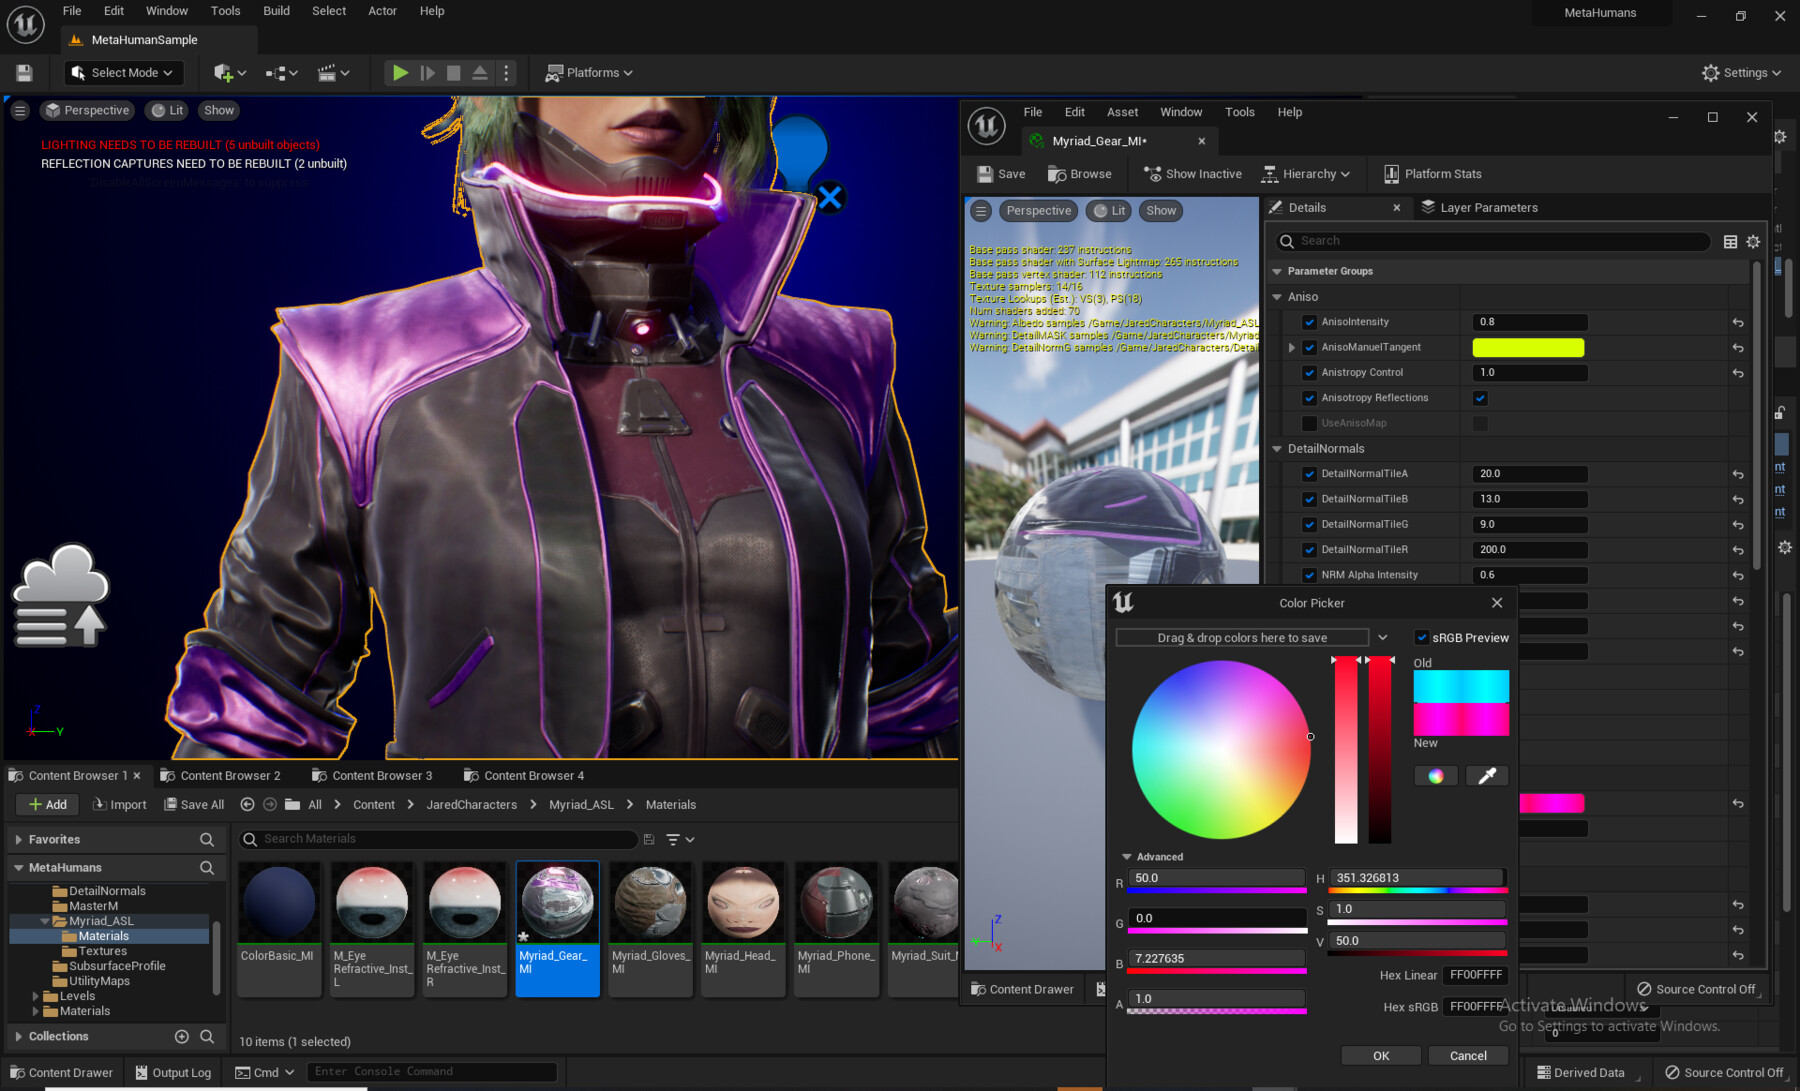Screen dimensions: 1800x1091
Task: Toggle AnisoIntensity parameter checkbox
Action: (x=1309, y=322)
